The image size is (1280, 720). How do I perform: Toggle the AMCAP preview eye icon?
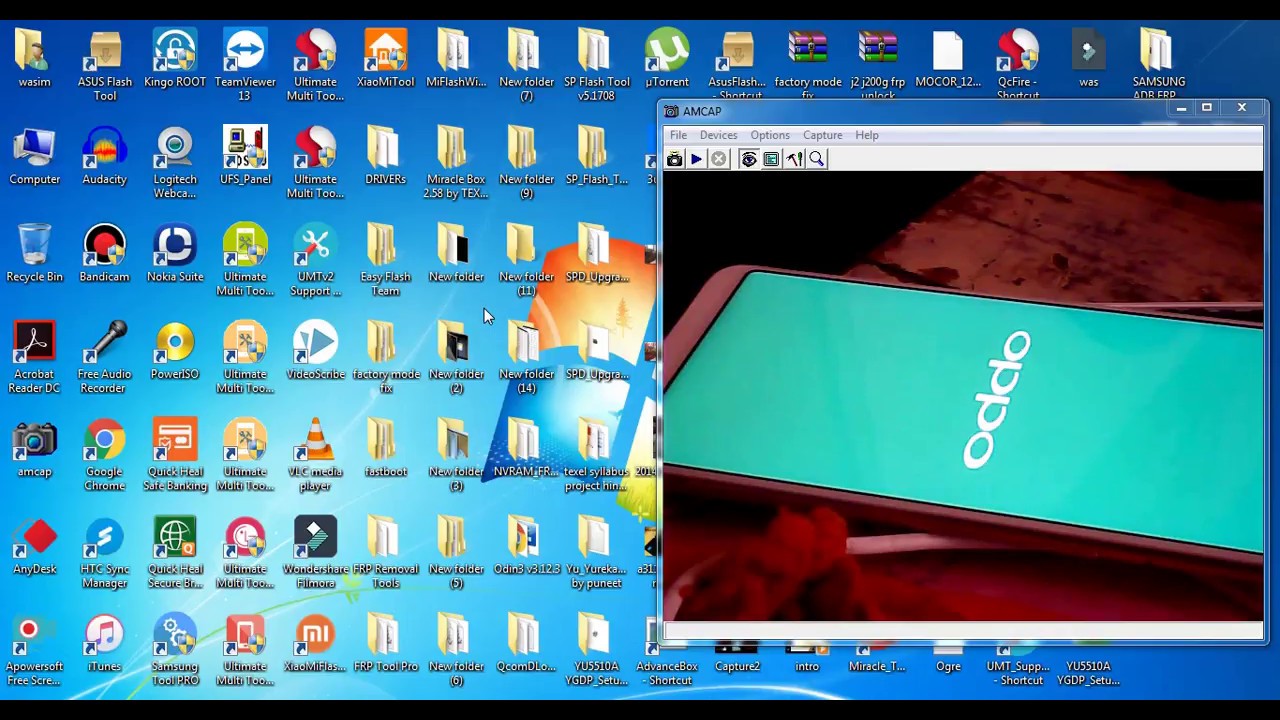[x=748, y=159]
